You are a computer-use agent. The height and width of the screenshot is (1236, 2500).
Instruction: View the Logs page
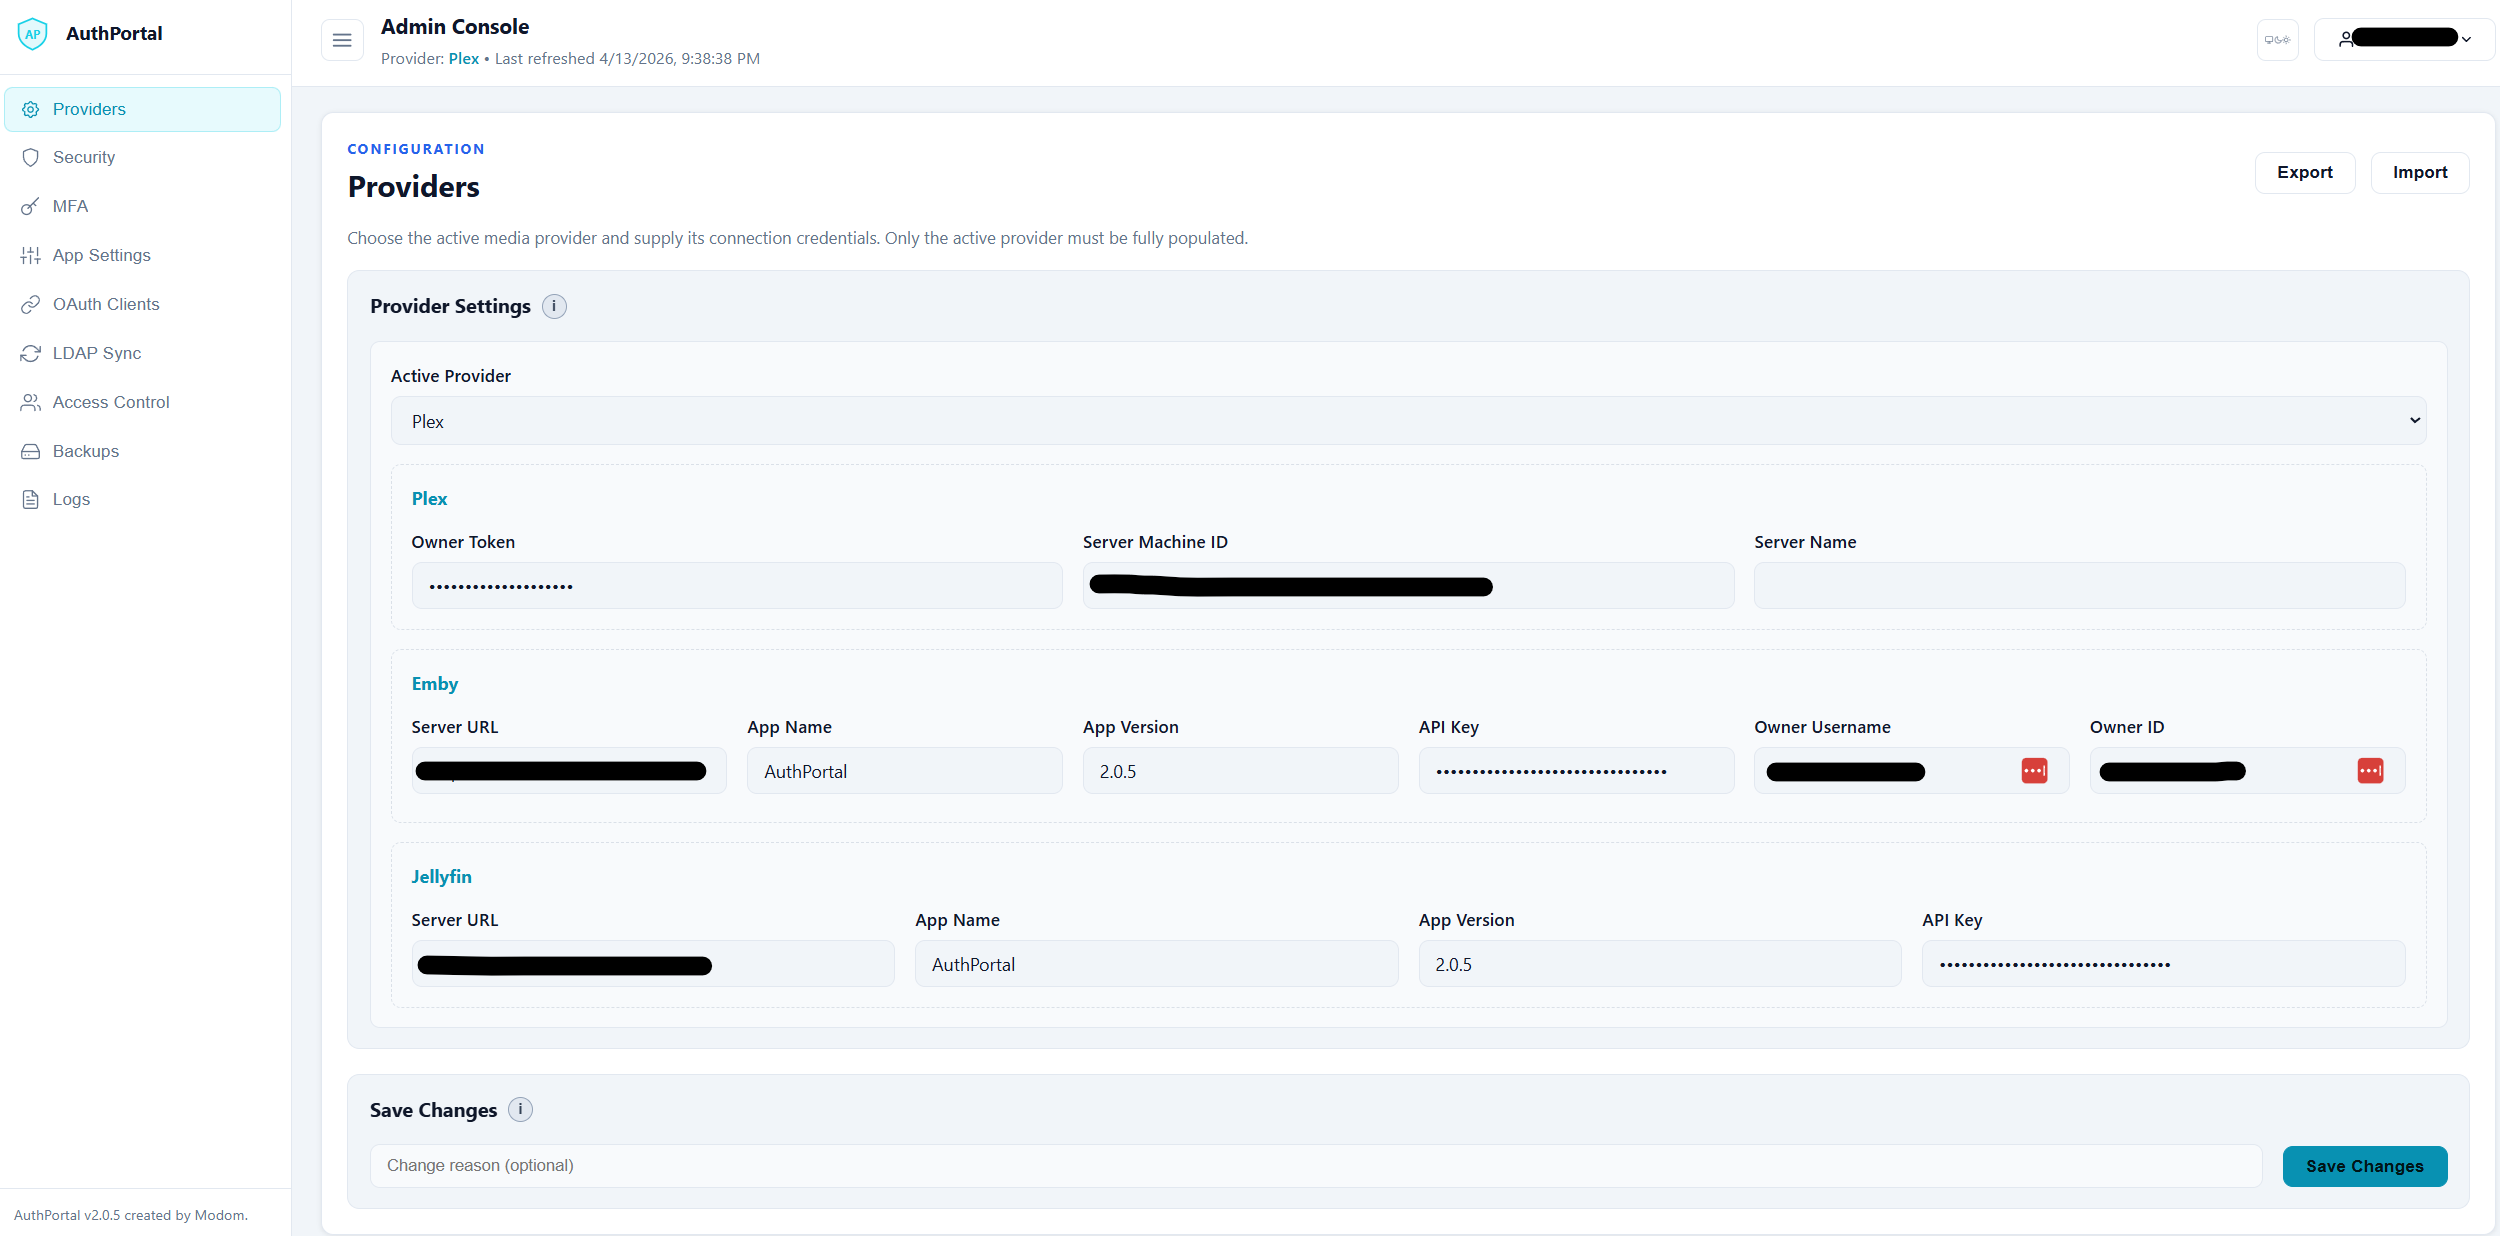click(142, 500)
